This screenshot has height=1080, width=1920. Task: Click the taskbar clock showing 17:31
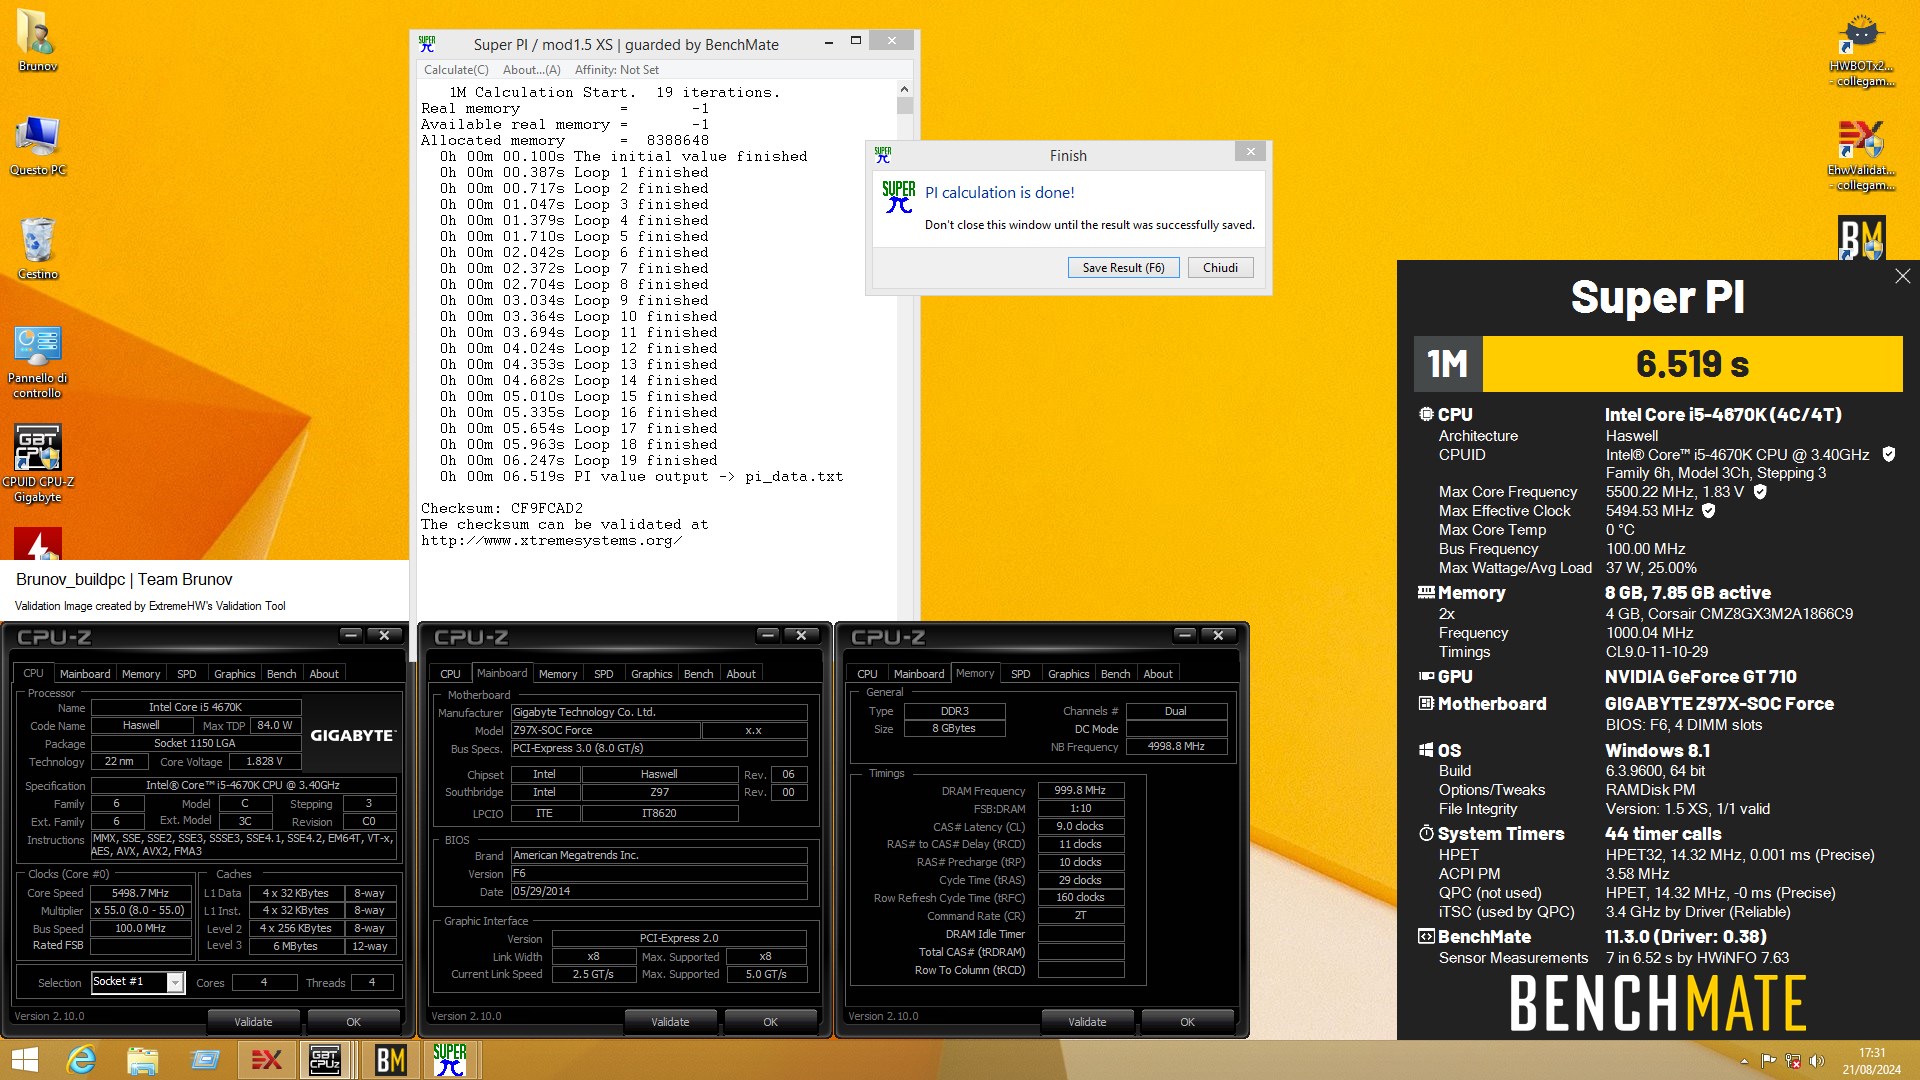point(1872,1061)
